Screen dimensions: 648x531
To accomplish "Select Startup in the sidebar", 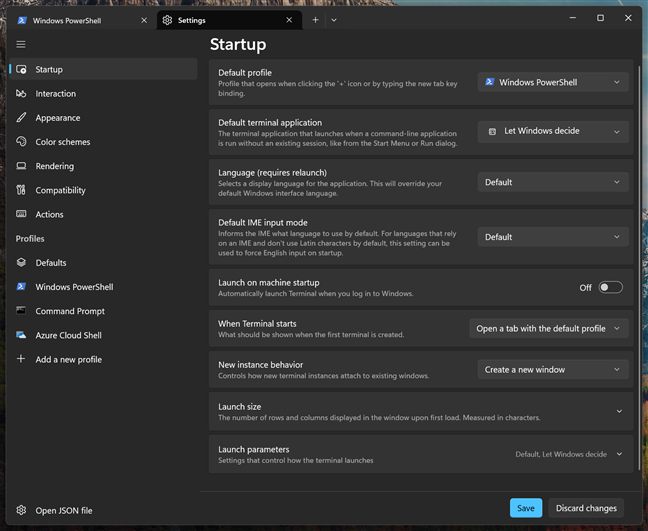I will click(x=103, y=69).
